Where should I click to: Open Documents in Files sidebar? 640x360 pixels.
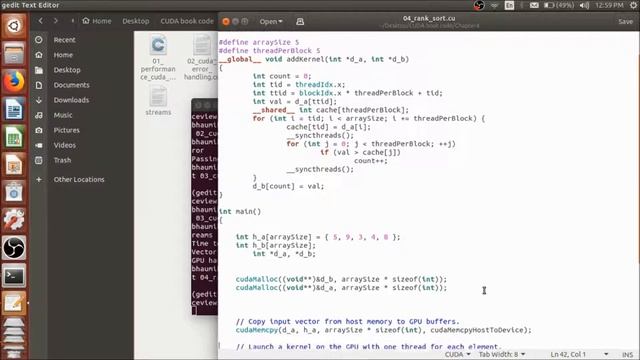[71, 85]
